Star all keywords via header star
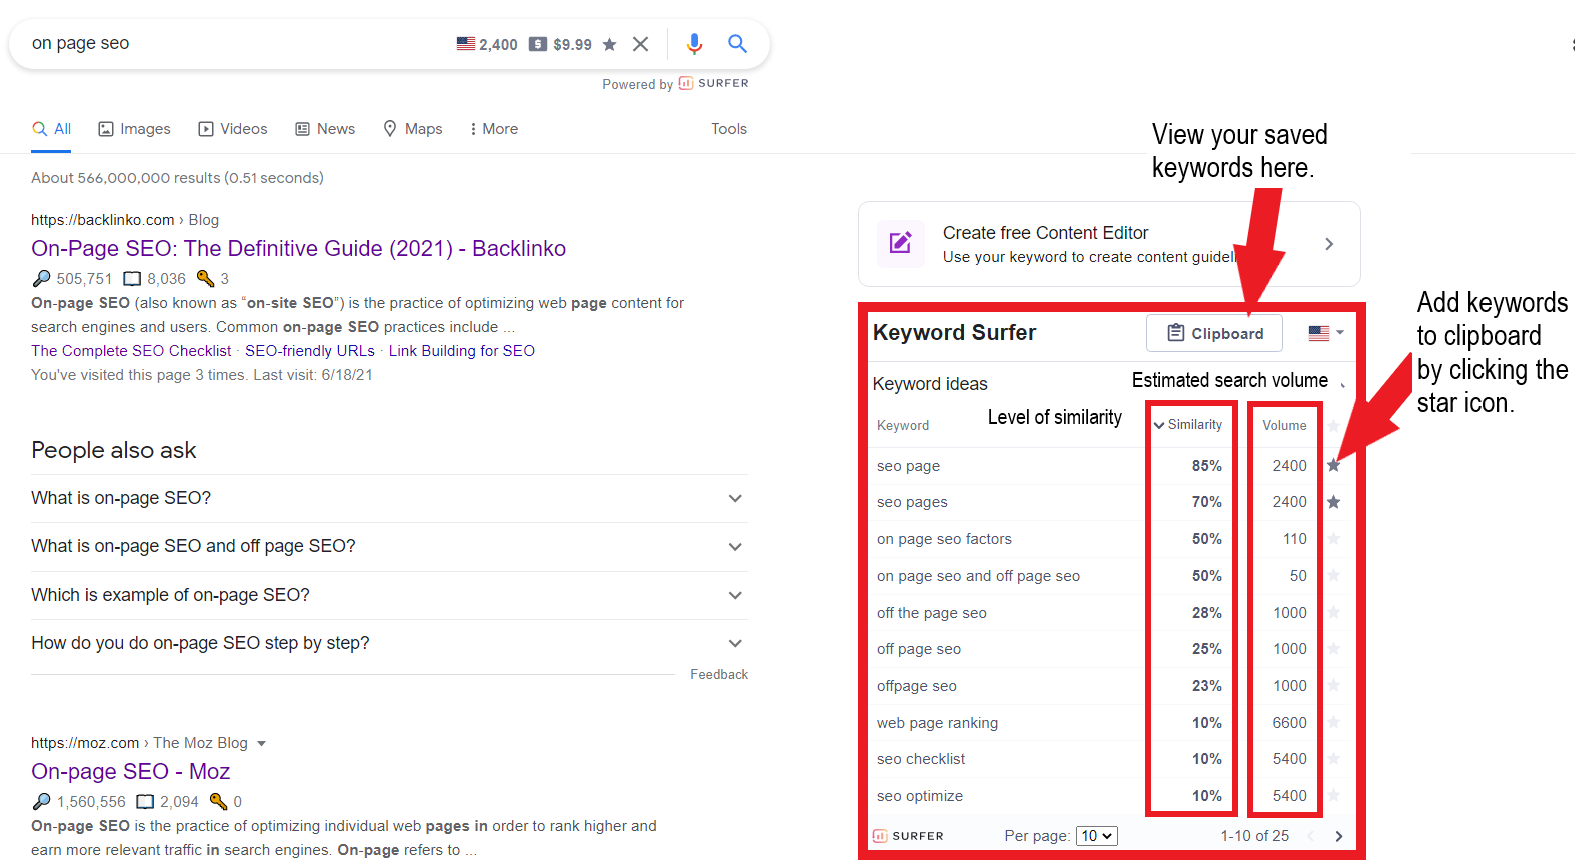Viewport: 1575px width, 860px height. pos(1333,425)
